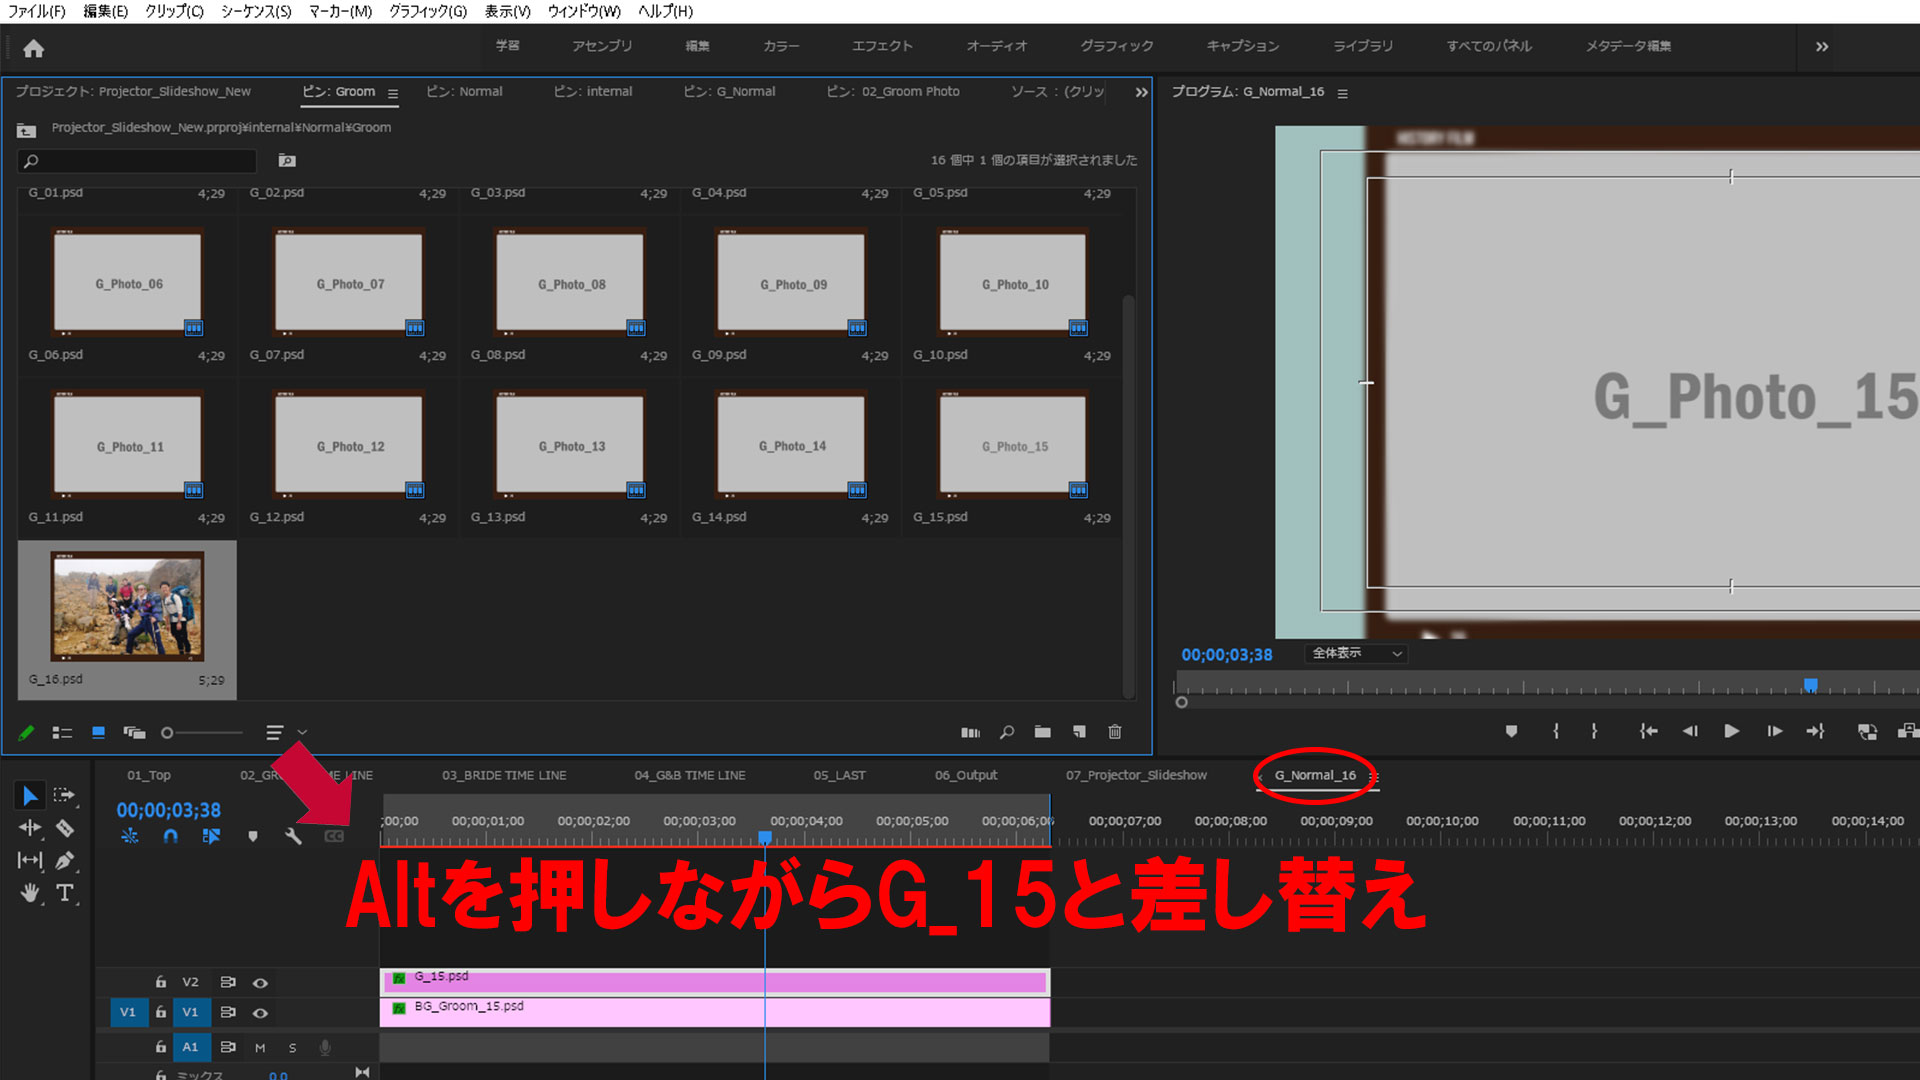The width and height of the screenshot is (1920, 1080).
Task: Select the G_Photo_15 thumbnail
Action: tap(1014, 445)
